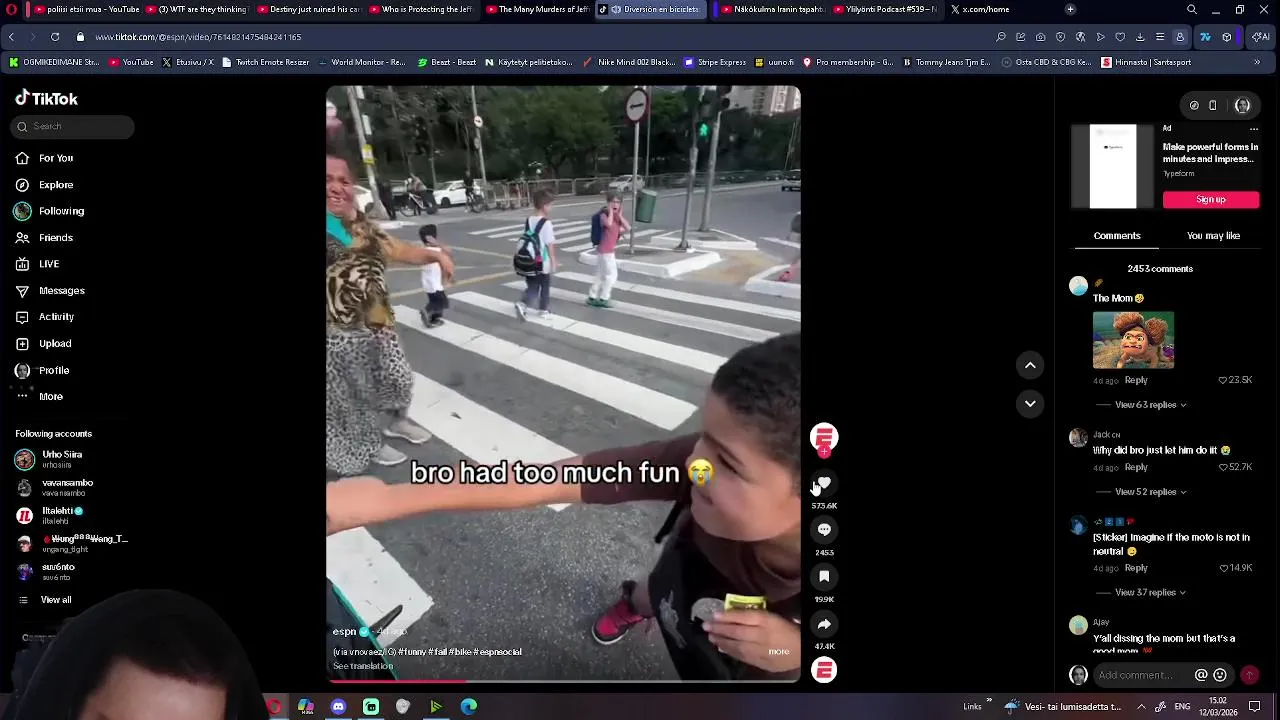Screen dimensions: 1280x720
Task: Click the browser address bar URL
Action: click(198, 37)
